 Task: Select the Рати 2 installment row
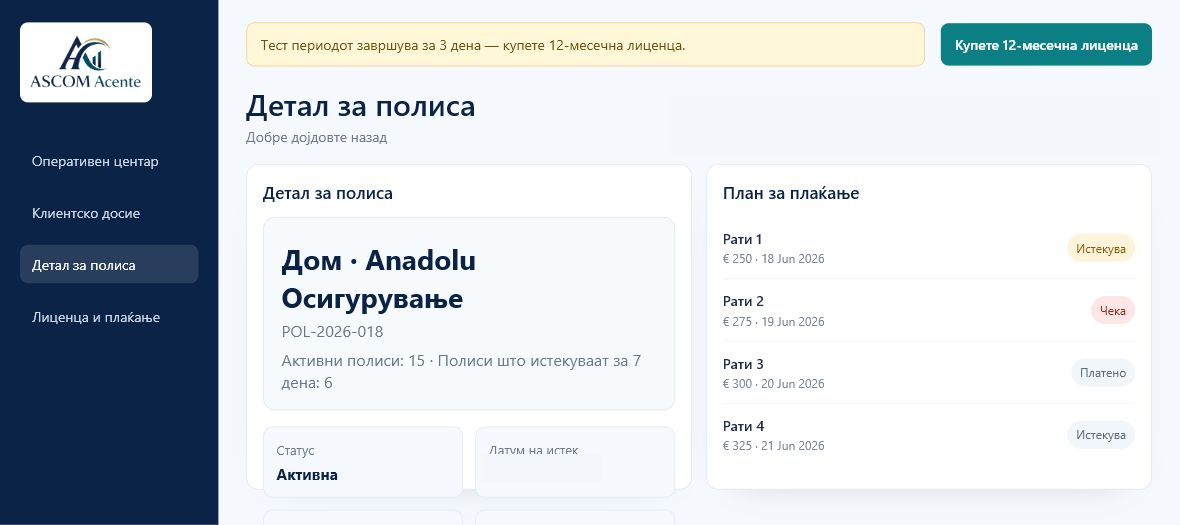coord(929,311)
